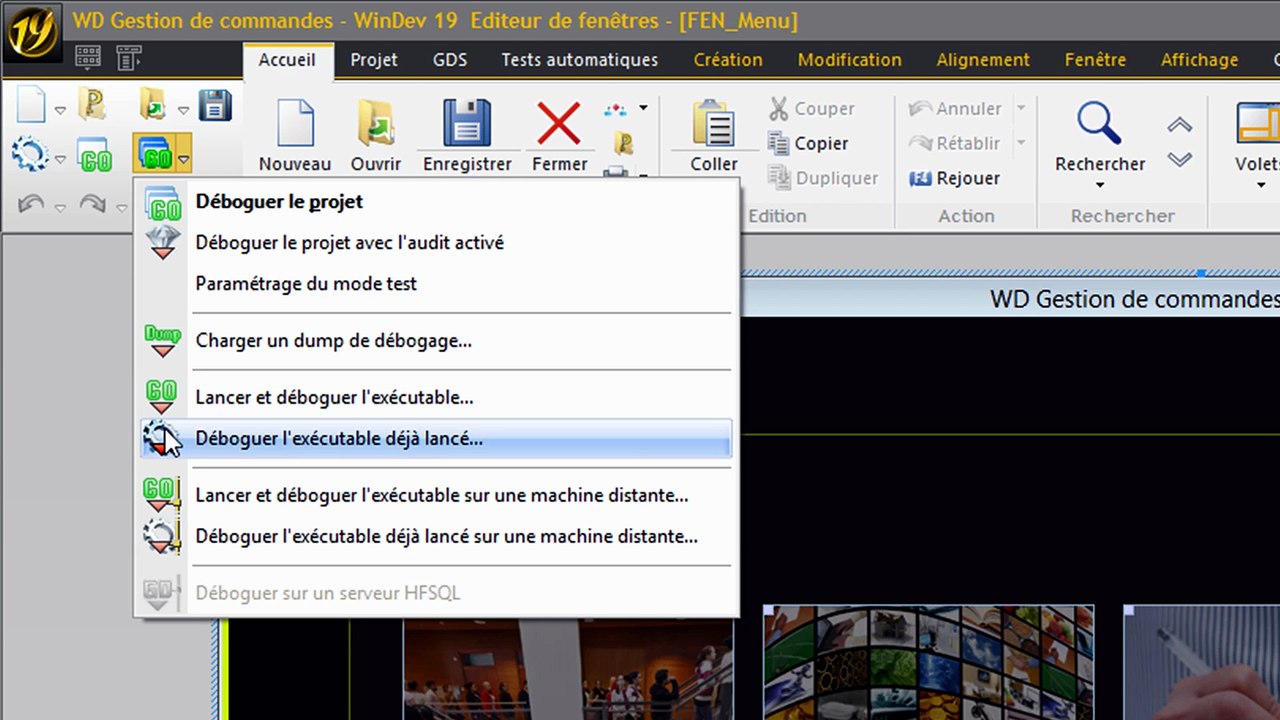Viewport: 1280px width, 720px height.
Task: Open the Création ribbon tab
Action: coord(728,60)
